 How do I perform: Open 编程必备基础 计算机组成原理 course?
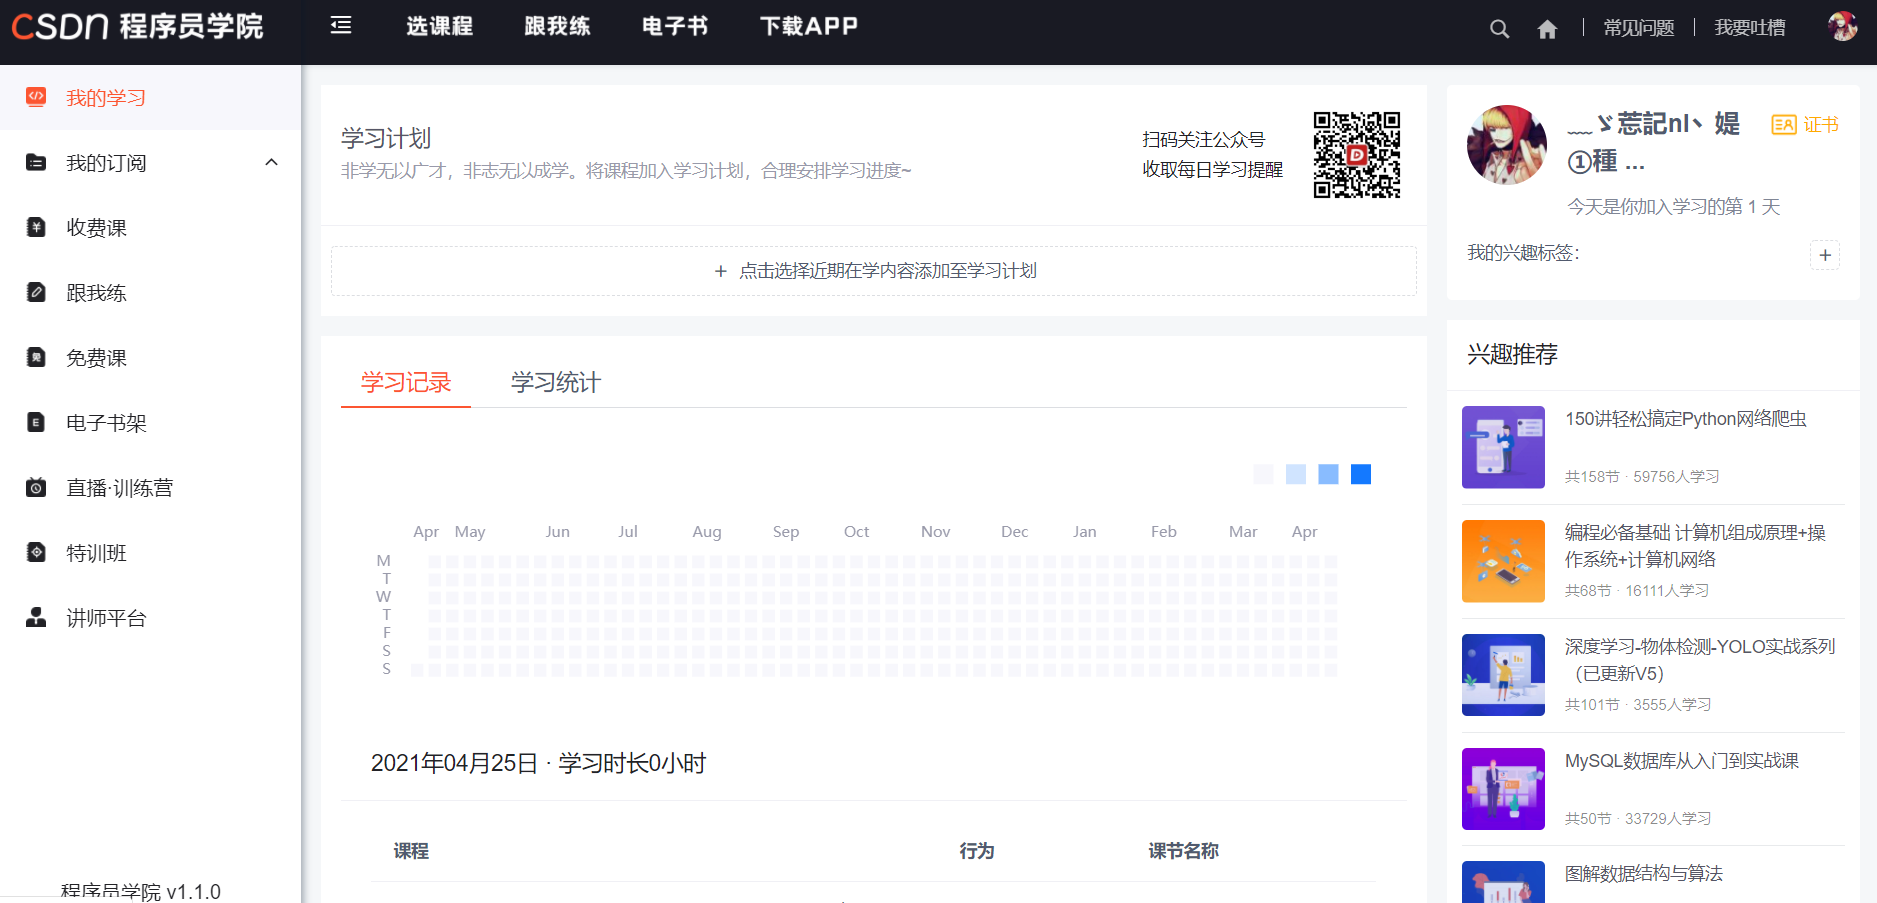1696,546
